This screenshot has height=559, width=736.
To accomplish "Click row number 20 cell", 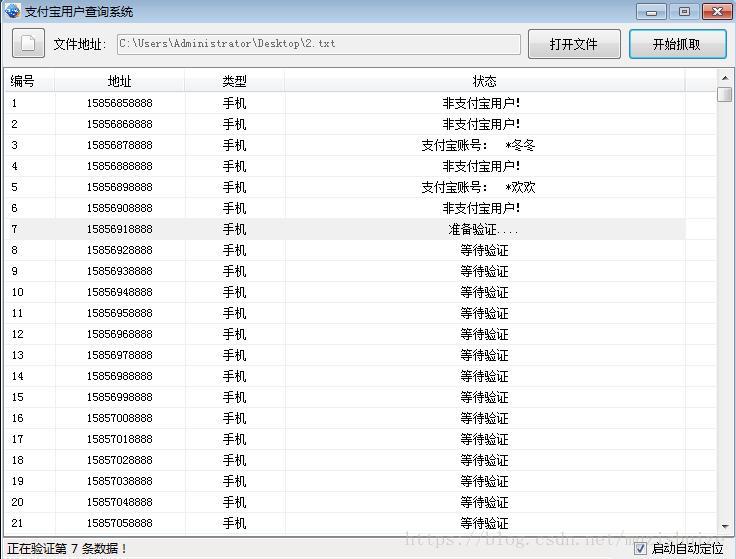I will point(17,502).
